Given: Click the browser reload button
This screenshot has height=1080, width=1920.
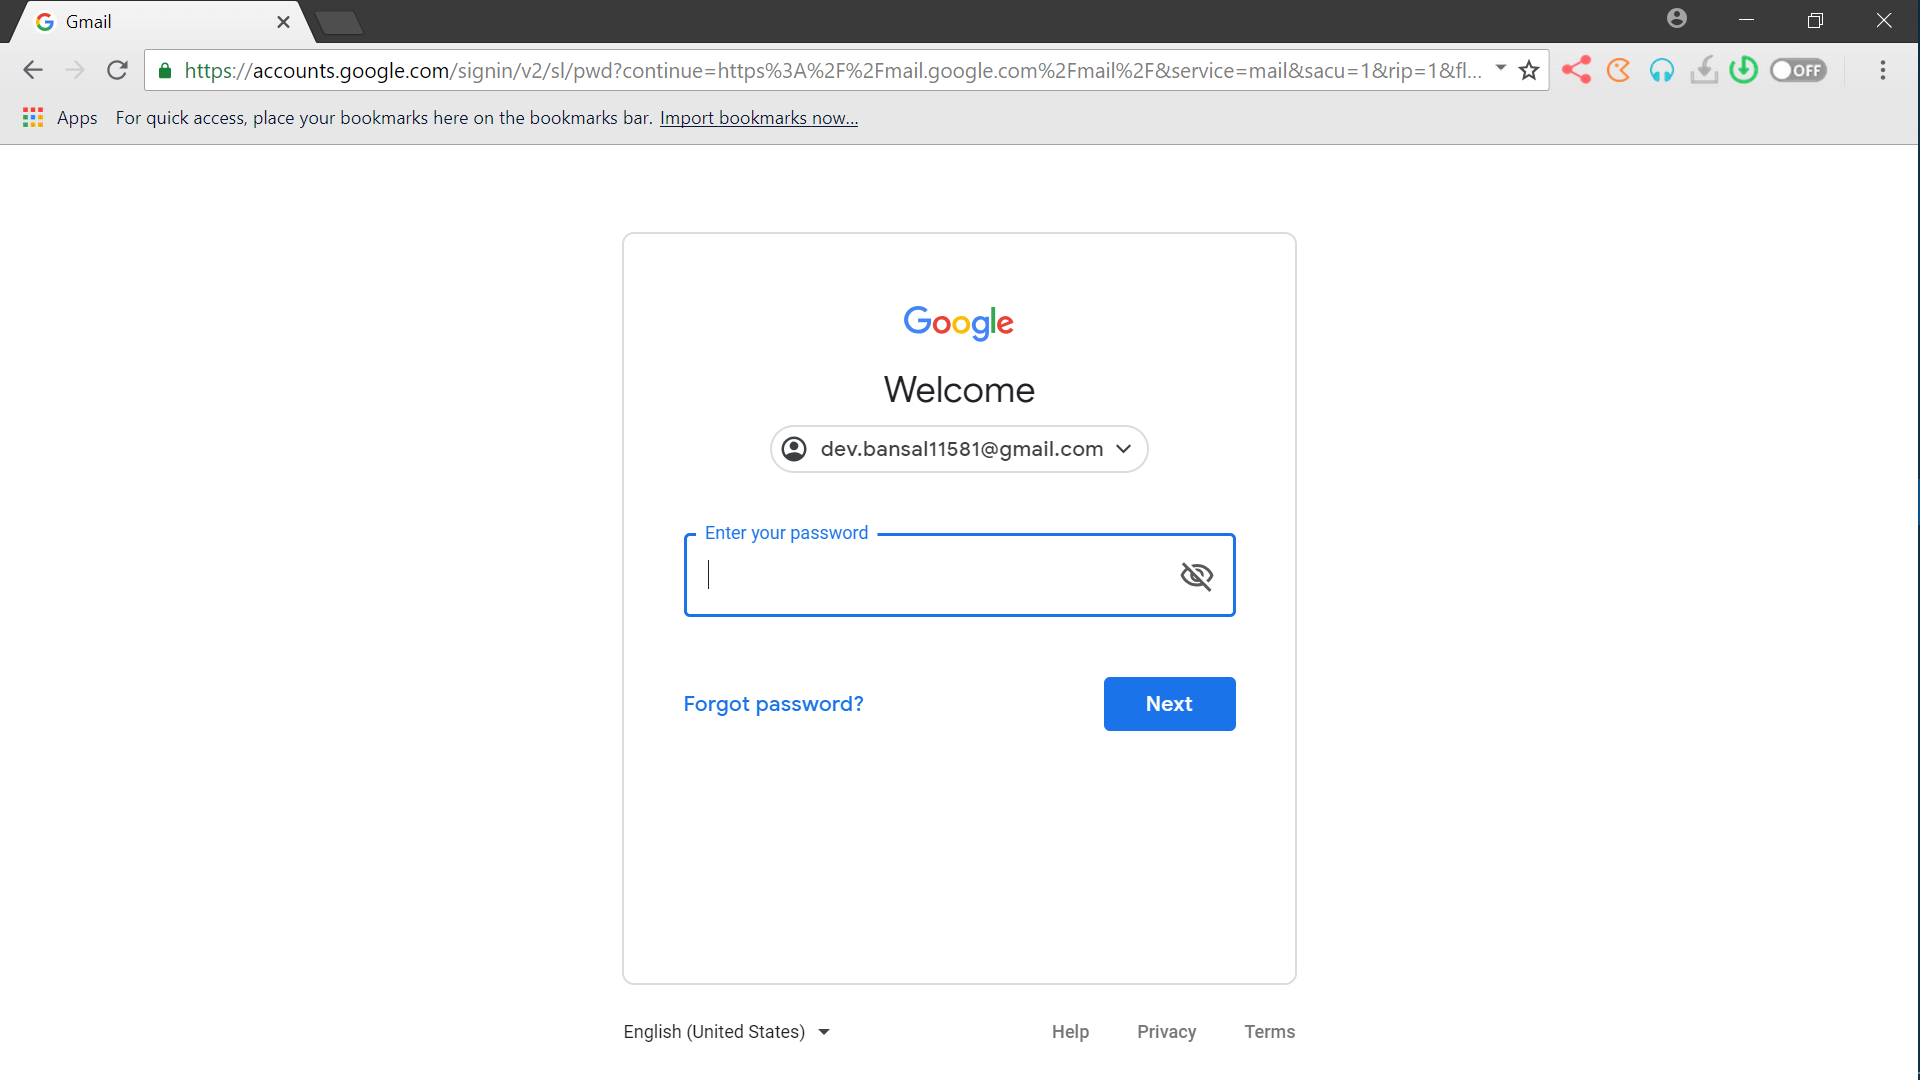Looking at the screenshot, I should (x=116, y=69).
